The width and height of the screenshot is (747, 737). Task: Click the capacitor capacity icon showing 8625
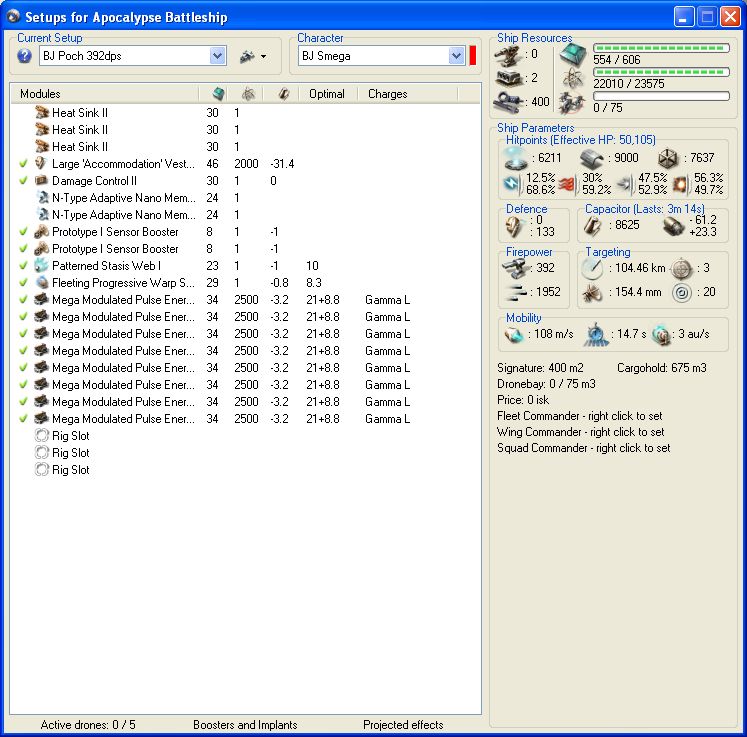[592, 226]
